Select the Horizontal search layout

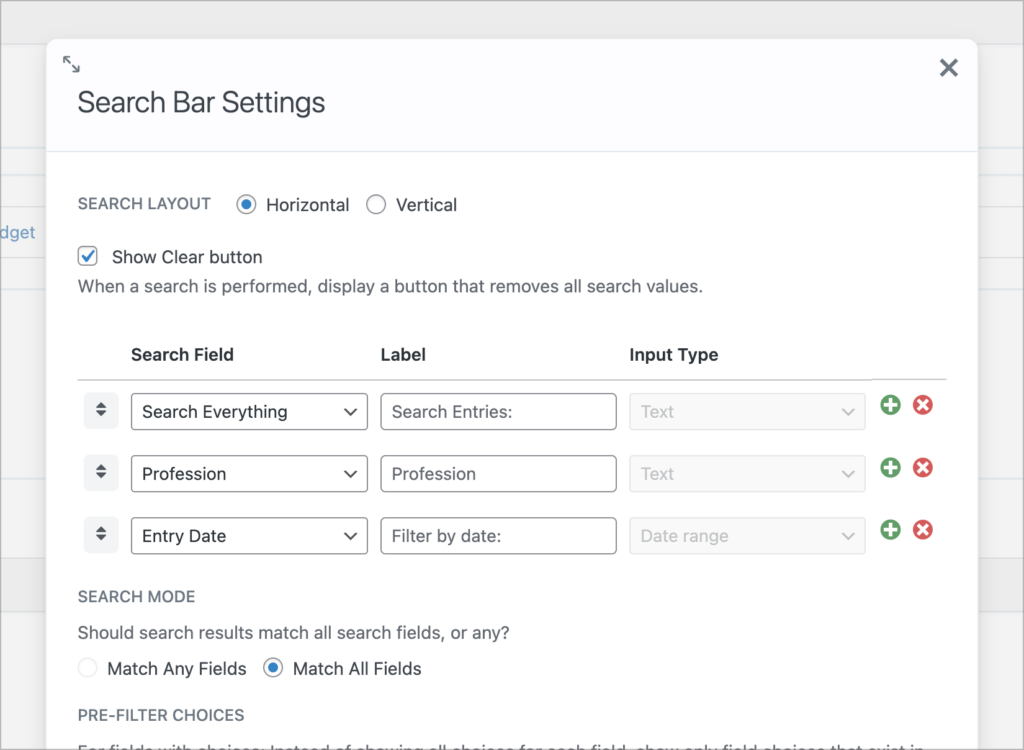point(246,204)
